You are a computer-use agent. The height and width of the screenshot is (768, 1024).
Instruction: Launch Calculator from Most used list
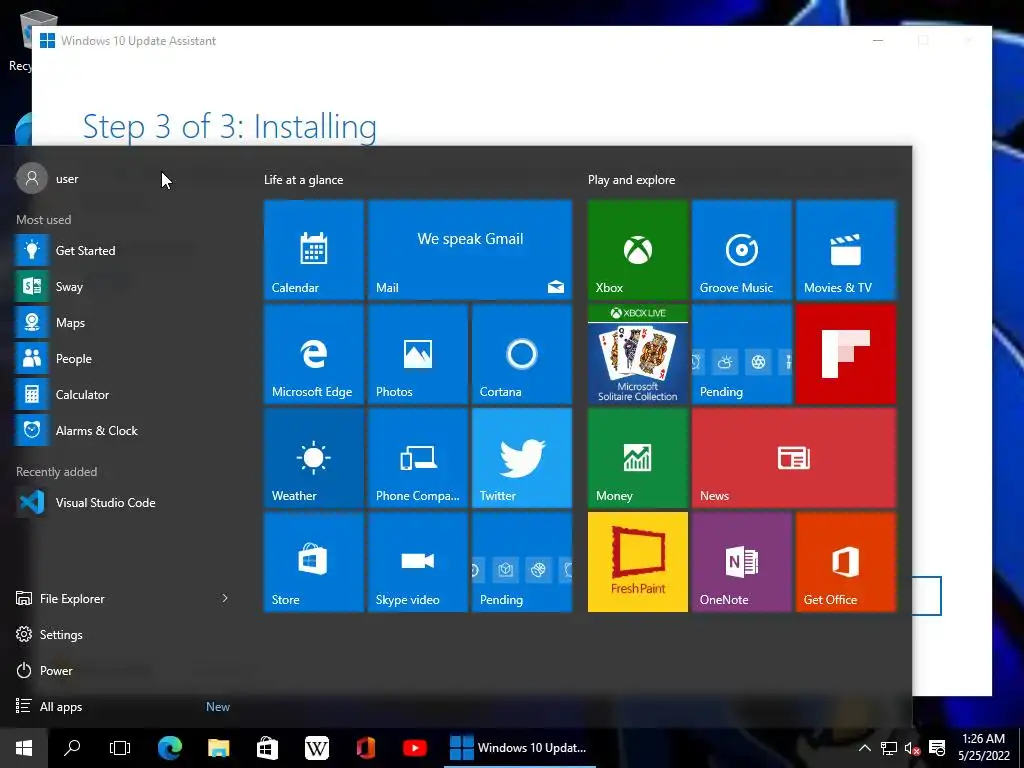(124, 394)
